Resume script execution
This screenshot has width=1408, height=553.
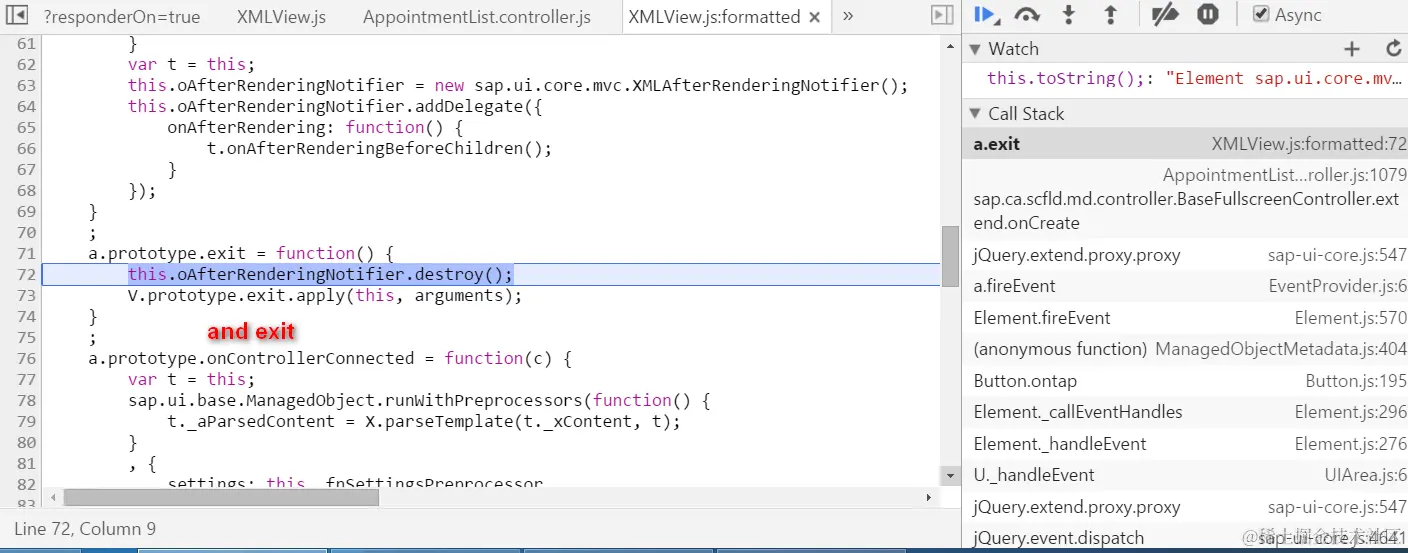(985, 15)
